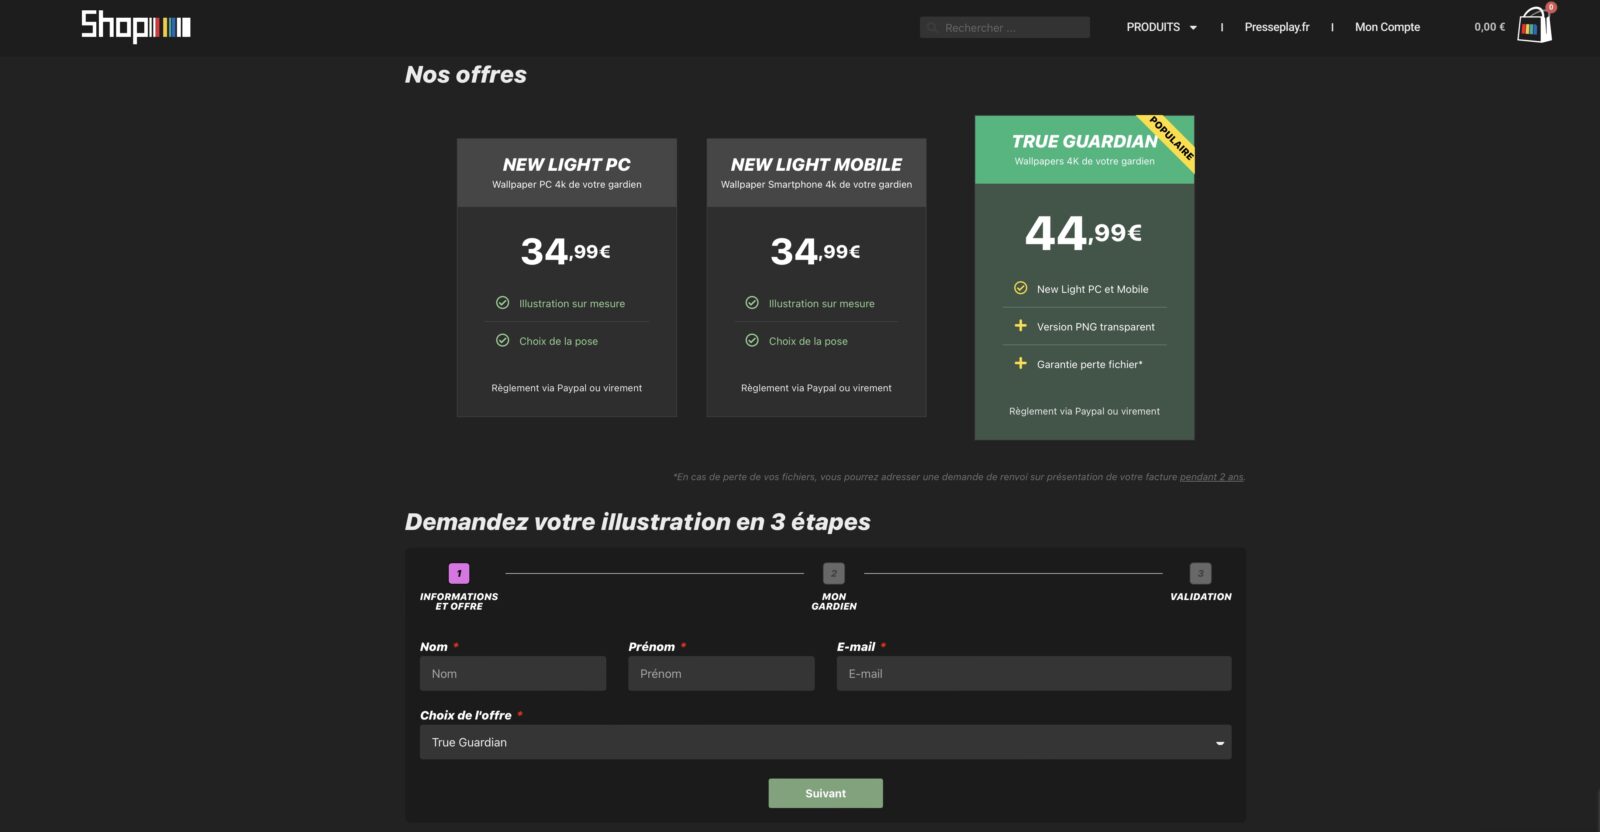The height and width of the screenshot is (832, 1600).
Task: Open the shopping bag cart icon
Action: coord(1535,25)
